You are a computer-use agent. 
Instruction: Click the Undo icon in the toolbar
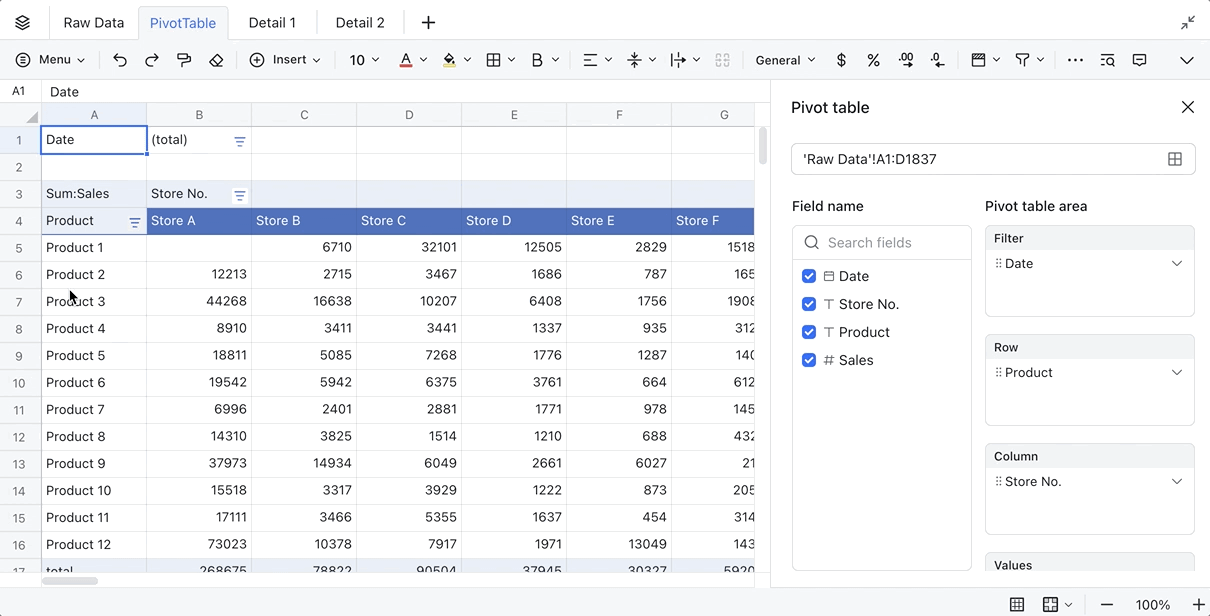click(x=120, y=60)
